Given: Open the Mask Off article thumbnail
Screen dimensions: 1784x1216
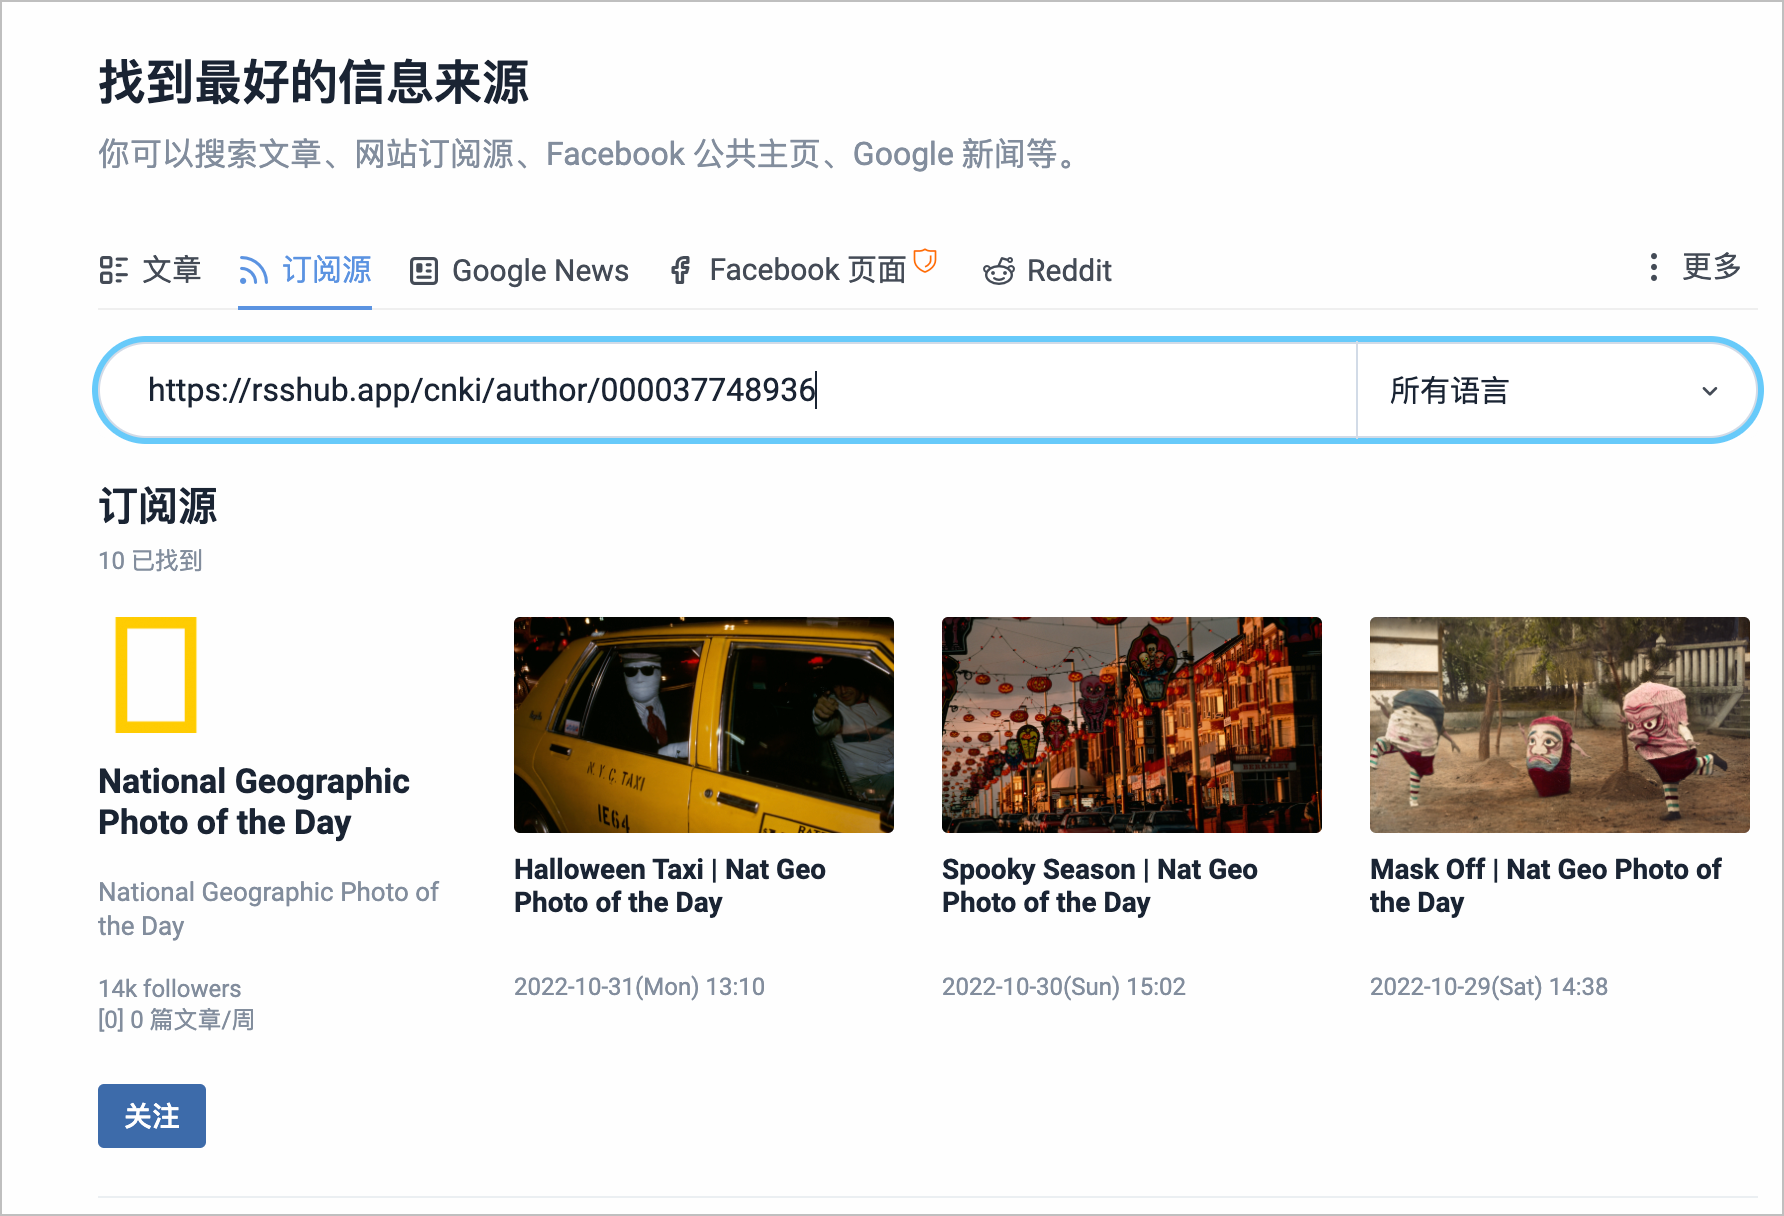Looking at the screenshot, I should [1559, 725].
